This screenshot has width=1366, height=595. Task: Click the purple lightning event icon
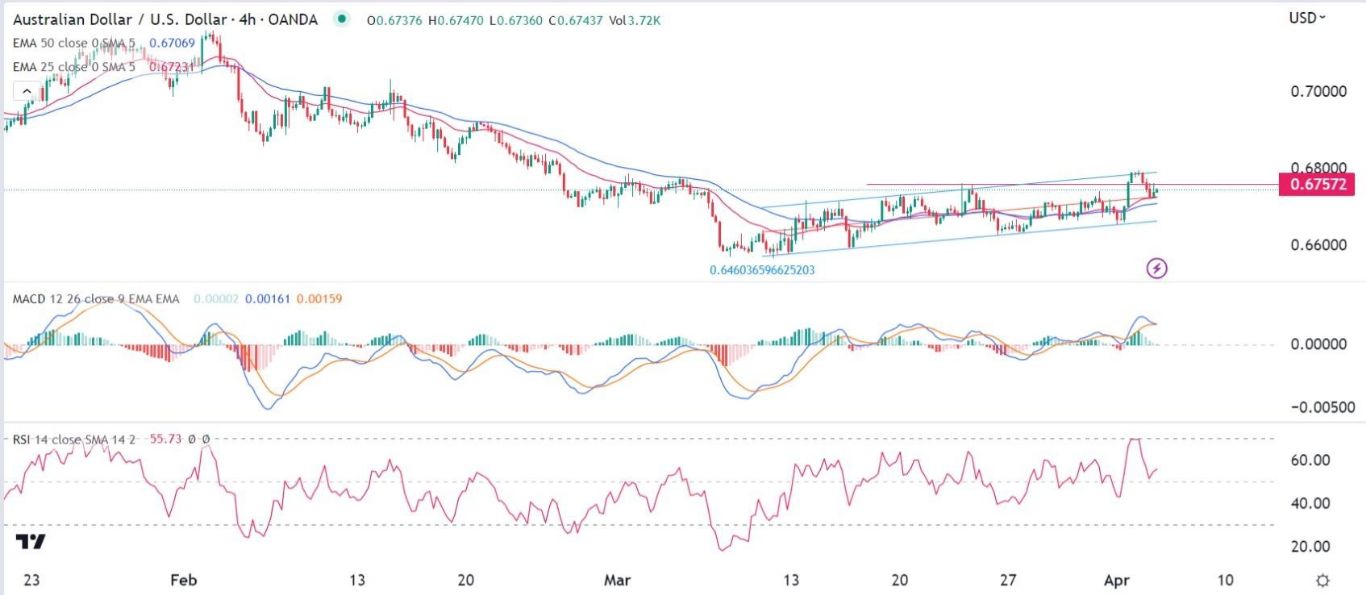click(1157, 267)
